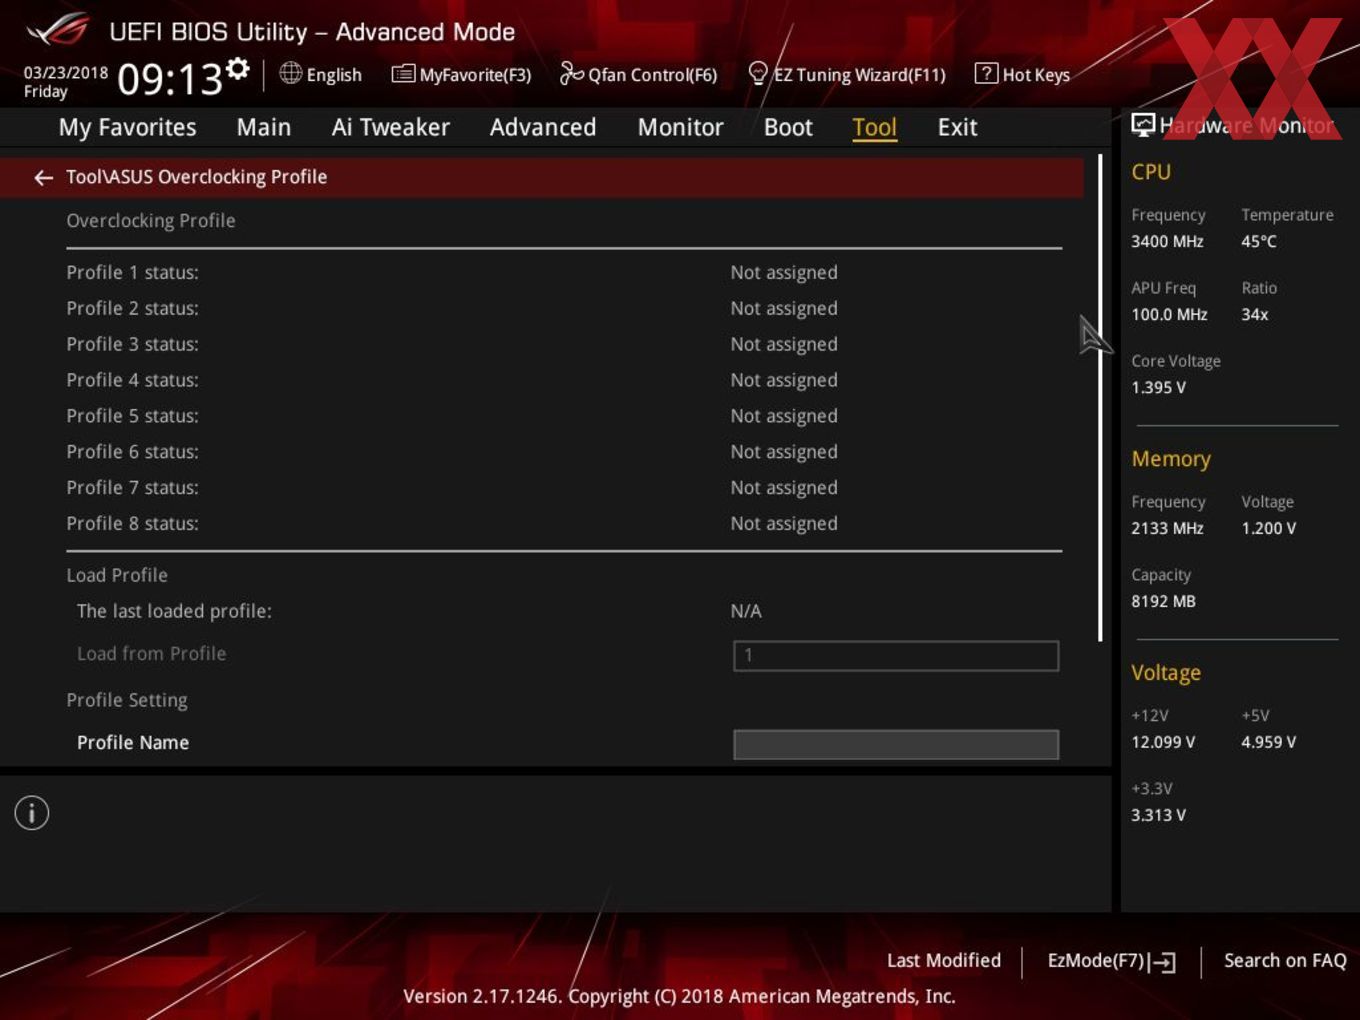Image resolution: width=1360 pixels, height=1020 pixels.
Task: Click the 'Load from Profile' label
Action: 151,653
